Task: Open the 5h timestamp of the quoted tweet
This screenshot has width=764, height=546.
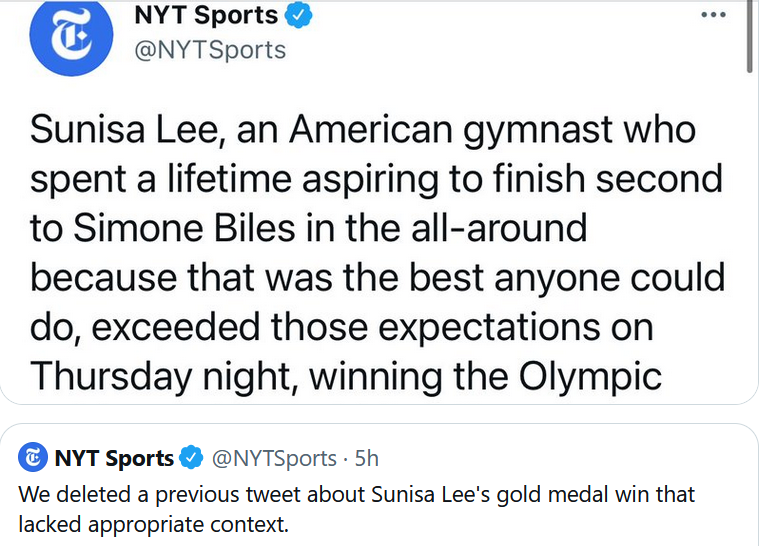Action: (367, 459)
